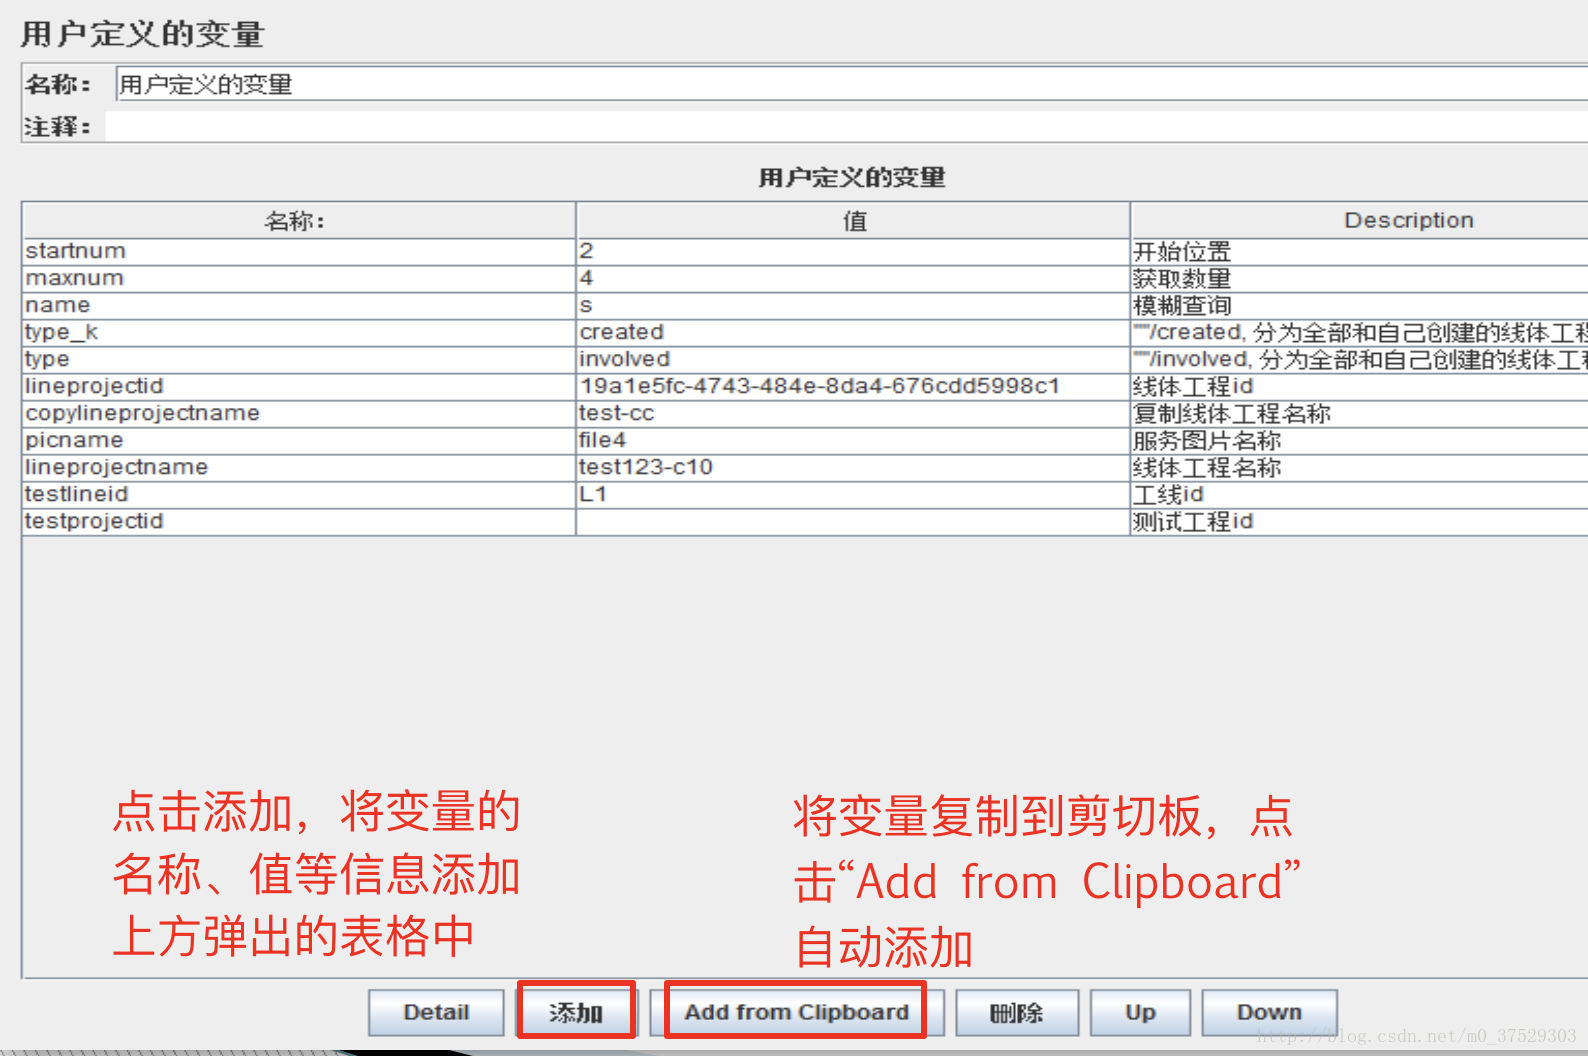
Task: Click Add from Clipboard button
Action: [x=796, y=1012]
